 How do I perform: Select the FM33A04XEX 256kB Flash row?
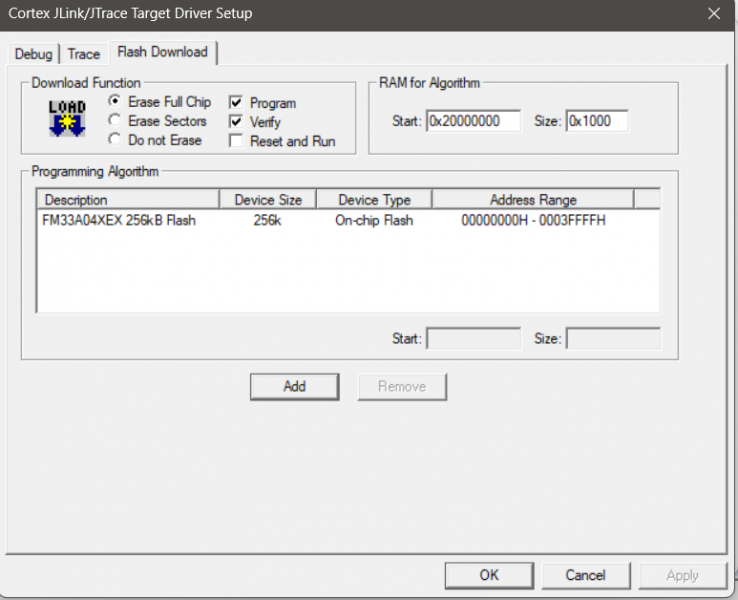119,220
